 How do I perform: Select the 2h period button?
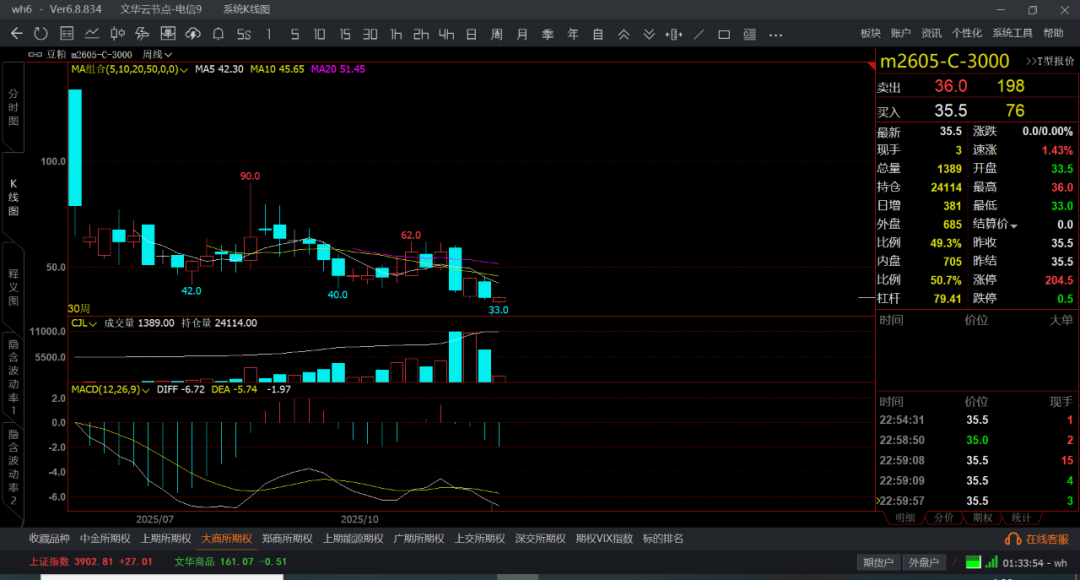click(x=421, y=34)
